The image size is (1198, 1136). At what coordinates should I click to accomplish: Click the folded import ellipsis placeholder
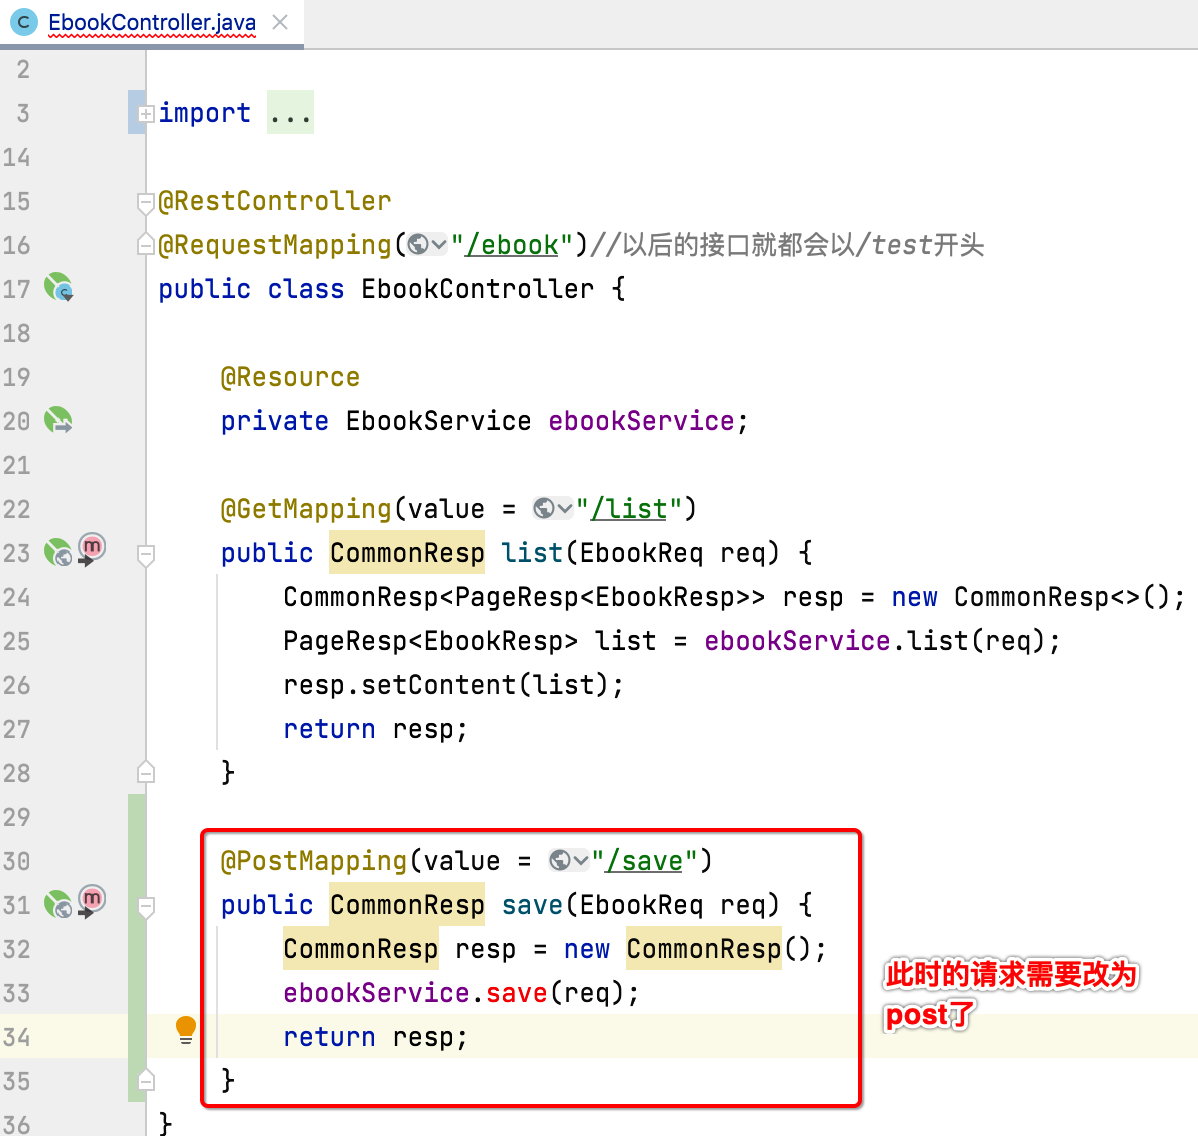pyautogui.click(x=290, y=112)
